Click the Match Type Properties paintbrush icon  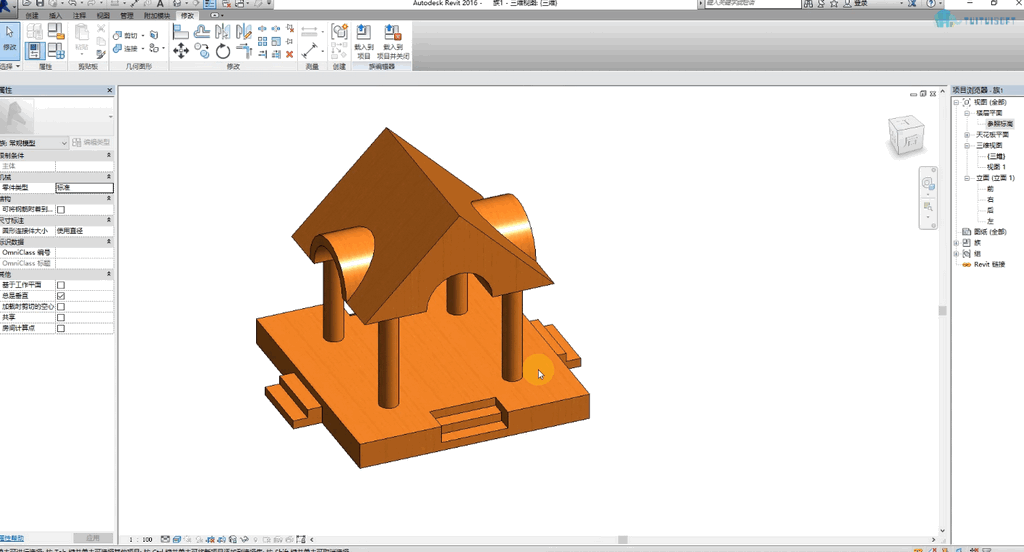[101, 55]
